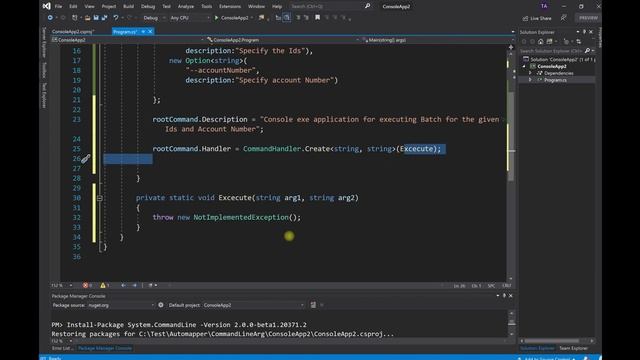640x360 pixels.
Task: Click the warnings indicator icon below editor
Action: [103, 285]
